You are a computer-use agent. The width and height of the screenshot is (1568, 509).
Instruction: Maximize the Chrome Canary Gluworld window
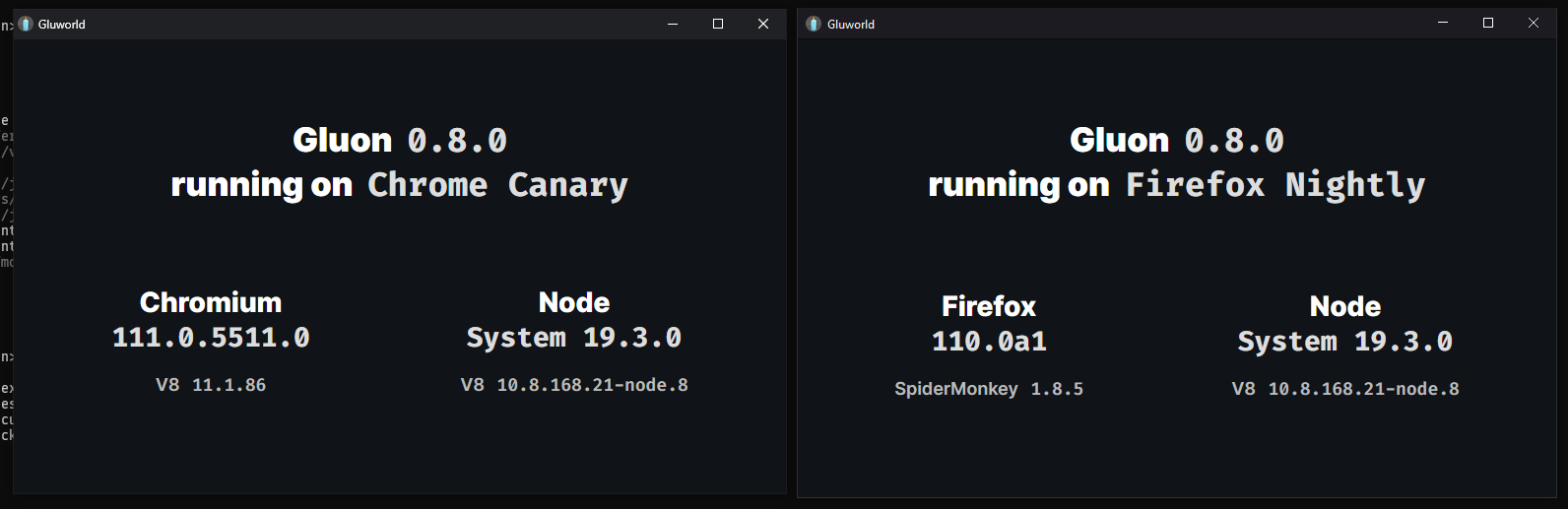point(718,24)
